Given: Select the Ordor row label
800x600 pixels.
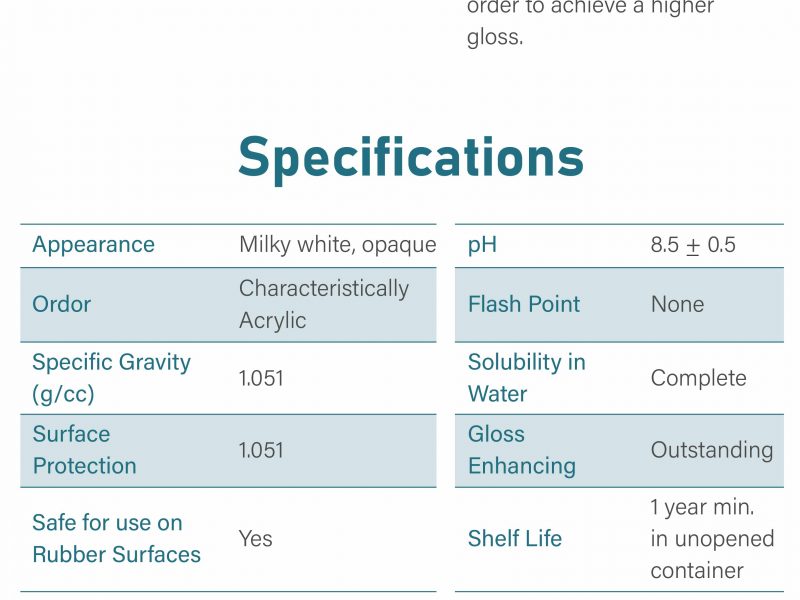Looking at the screenshot, I should (61, 304).
